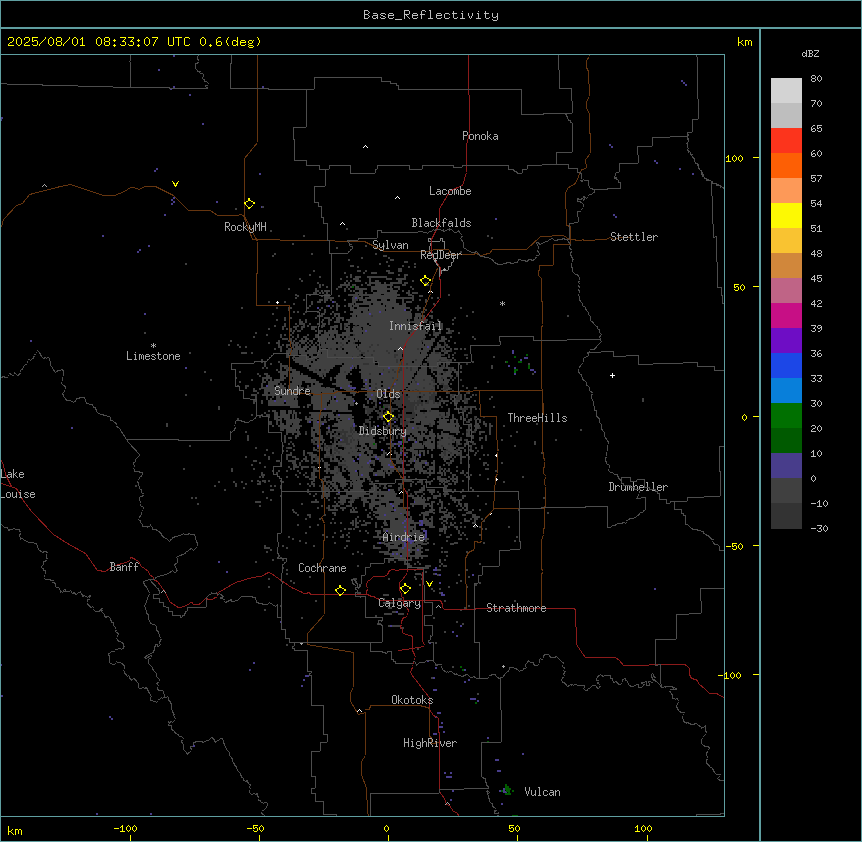This screenshot has height=842, width=862.
Task: Click the Cochrane label
Action: (x=322, y=568)
